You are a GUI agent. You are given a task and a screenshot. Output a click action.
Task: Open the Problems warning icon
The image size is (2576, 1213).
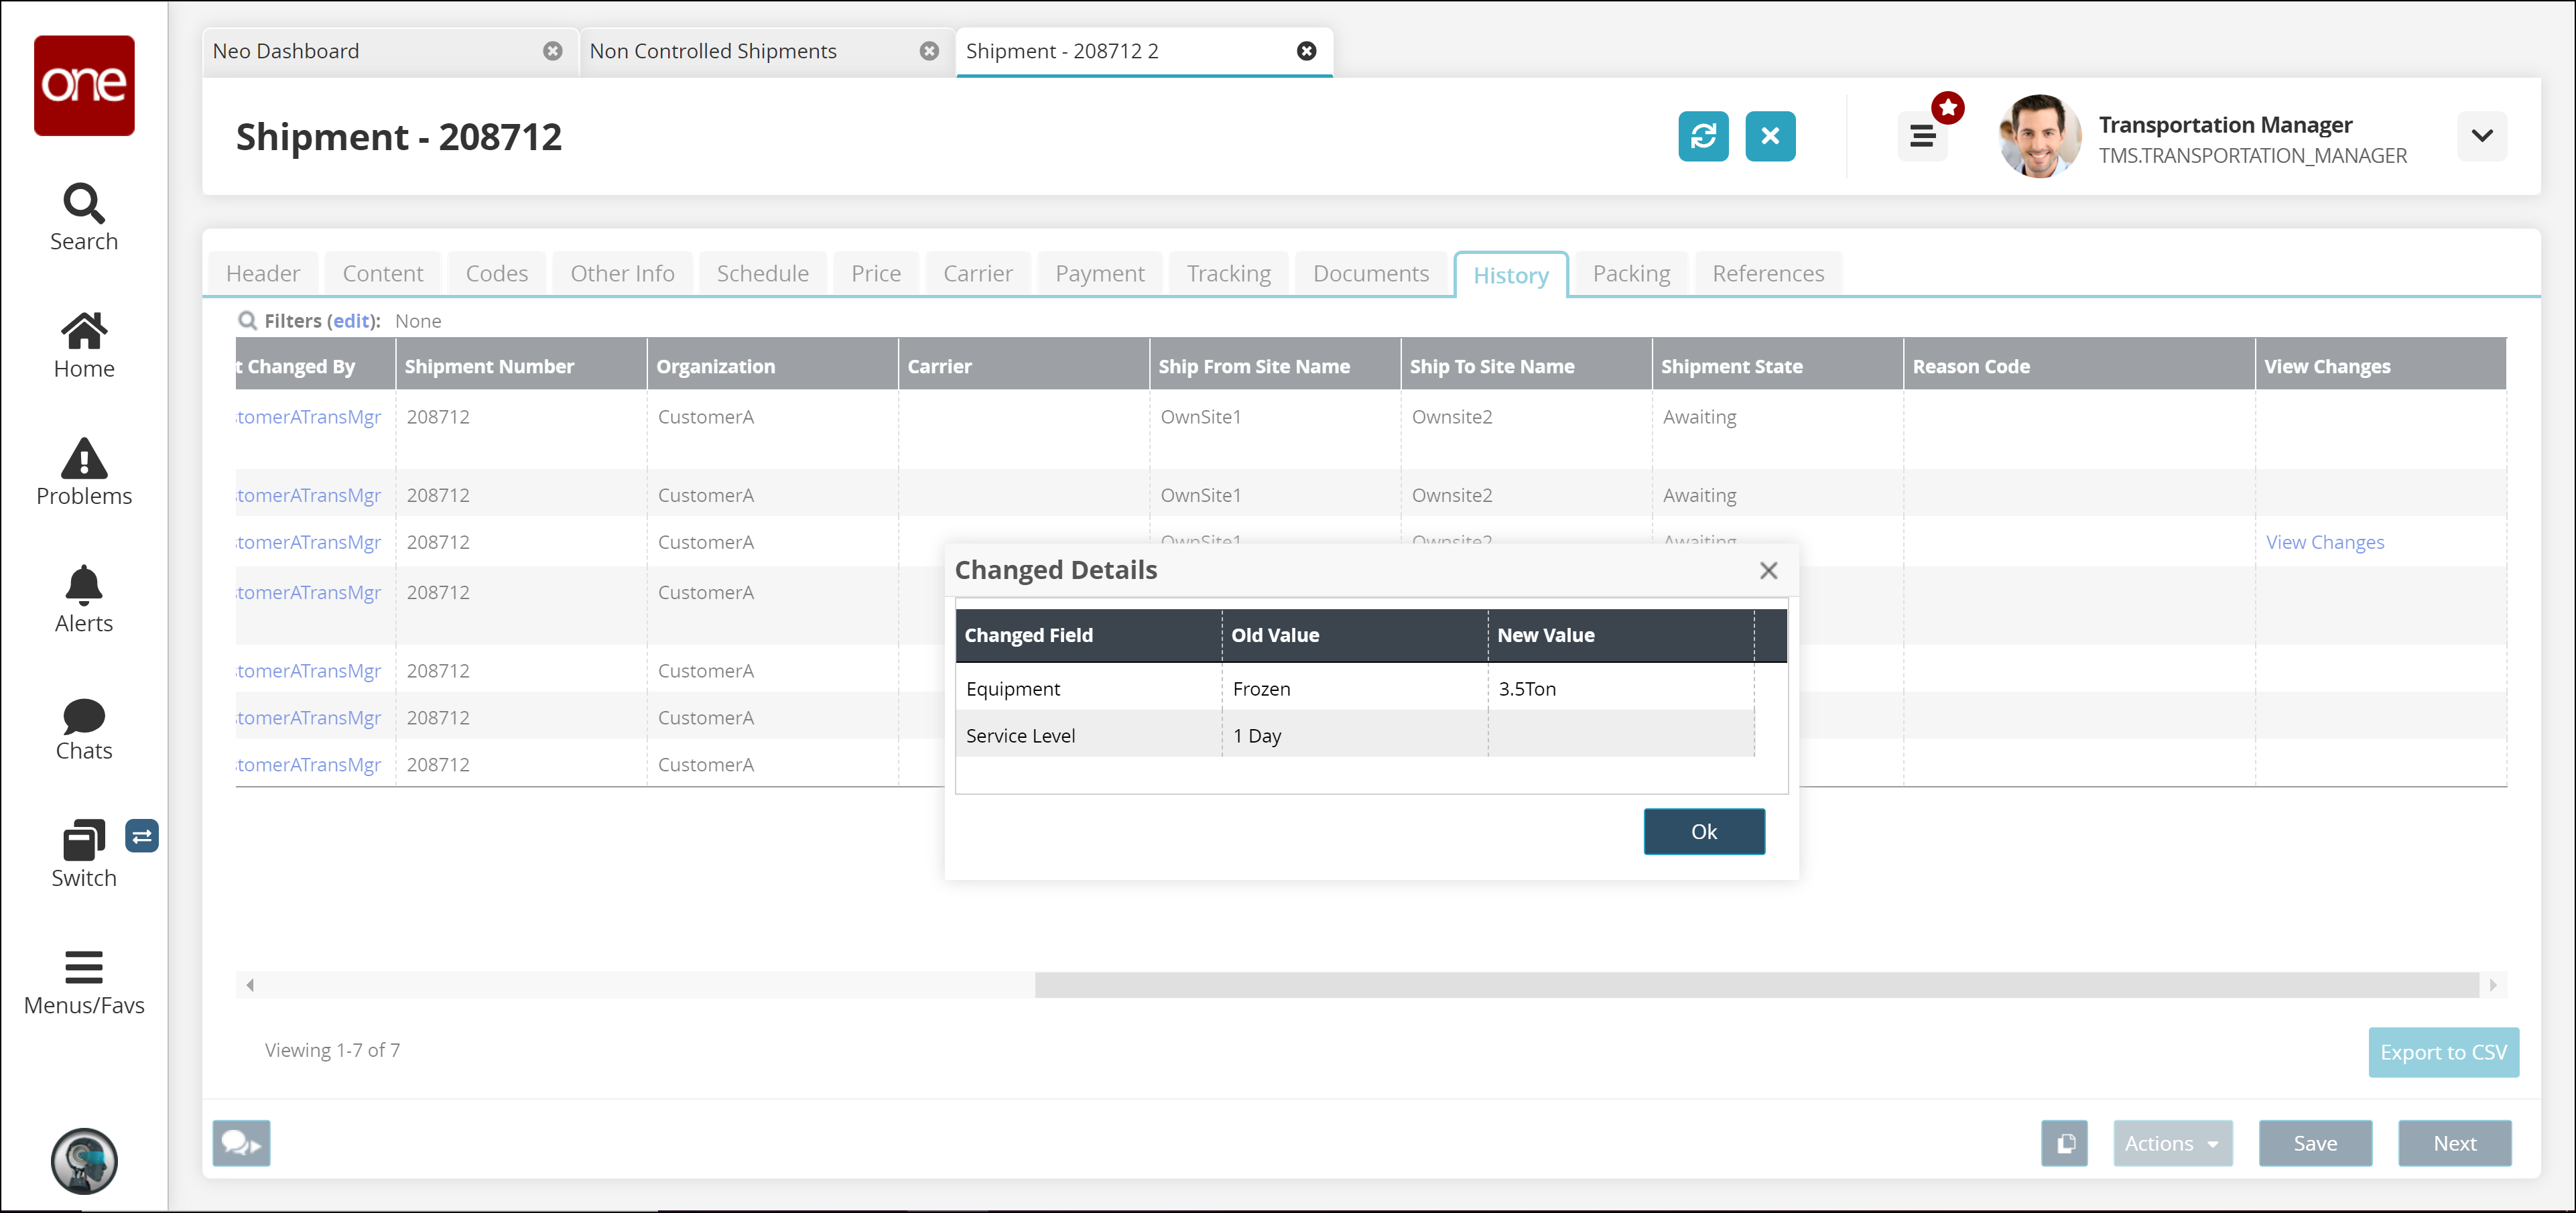(84, 459)
